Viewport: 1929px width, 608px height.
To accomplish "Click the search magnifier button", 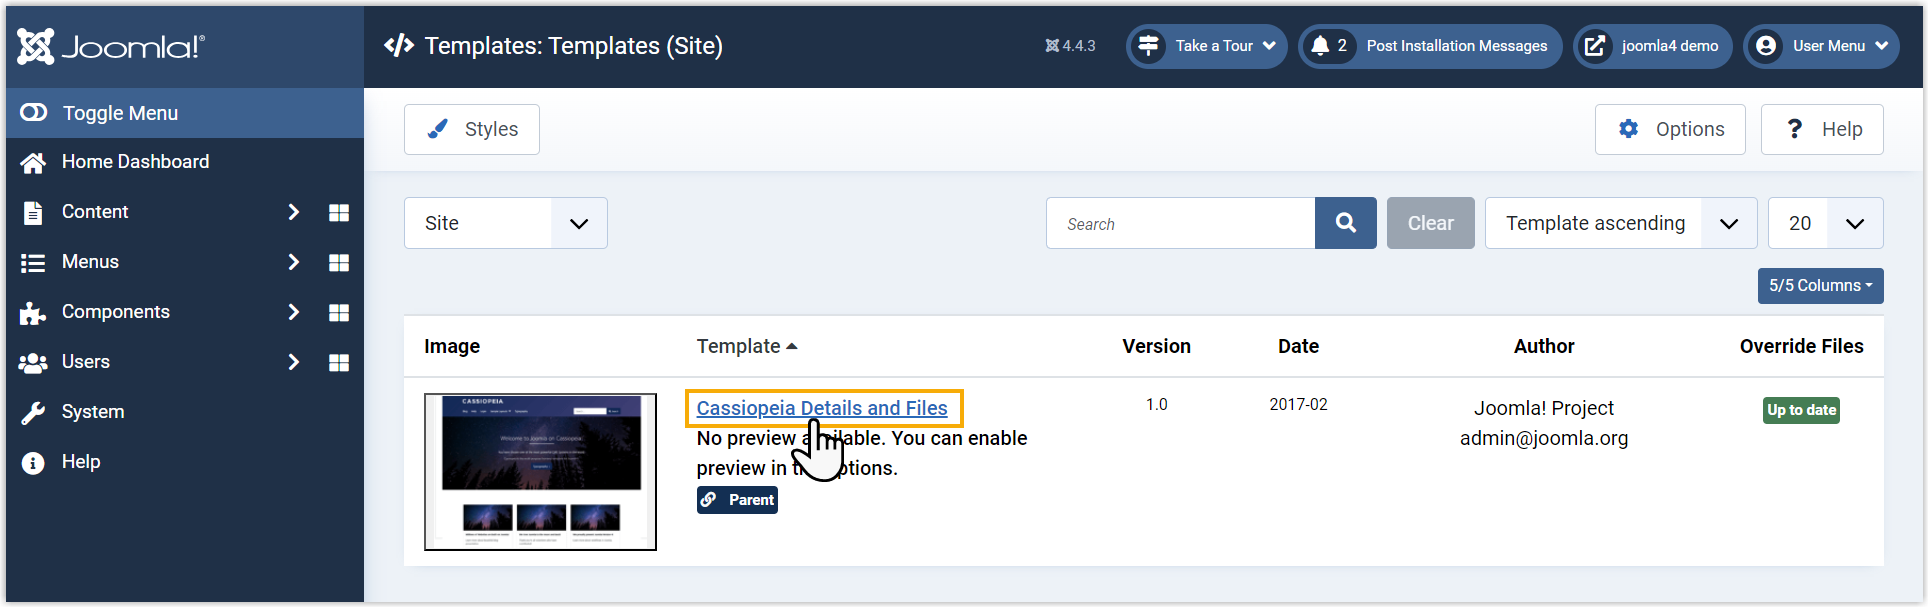I will point(1345,223).
